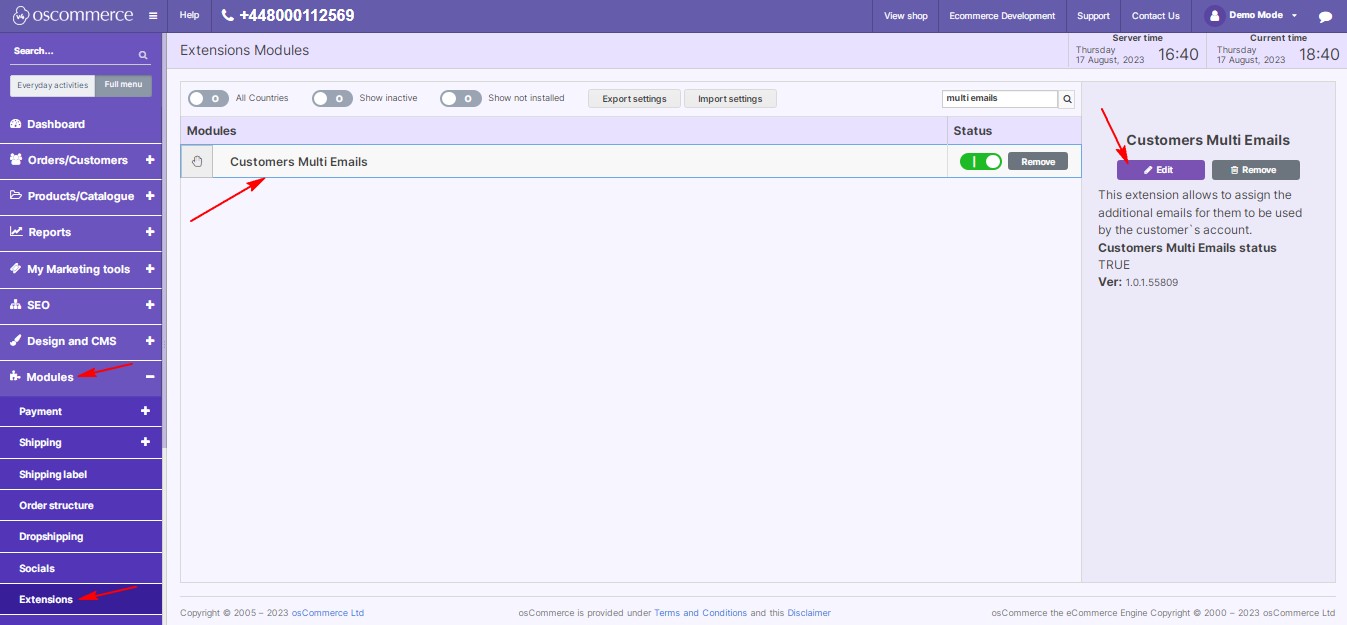
Task: Click Remove button in side panel
Action: coord(1255,170)
